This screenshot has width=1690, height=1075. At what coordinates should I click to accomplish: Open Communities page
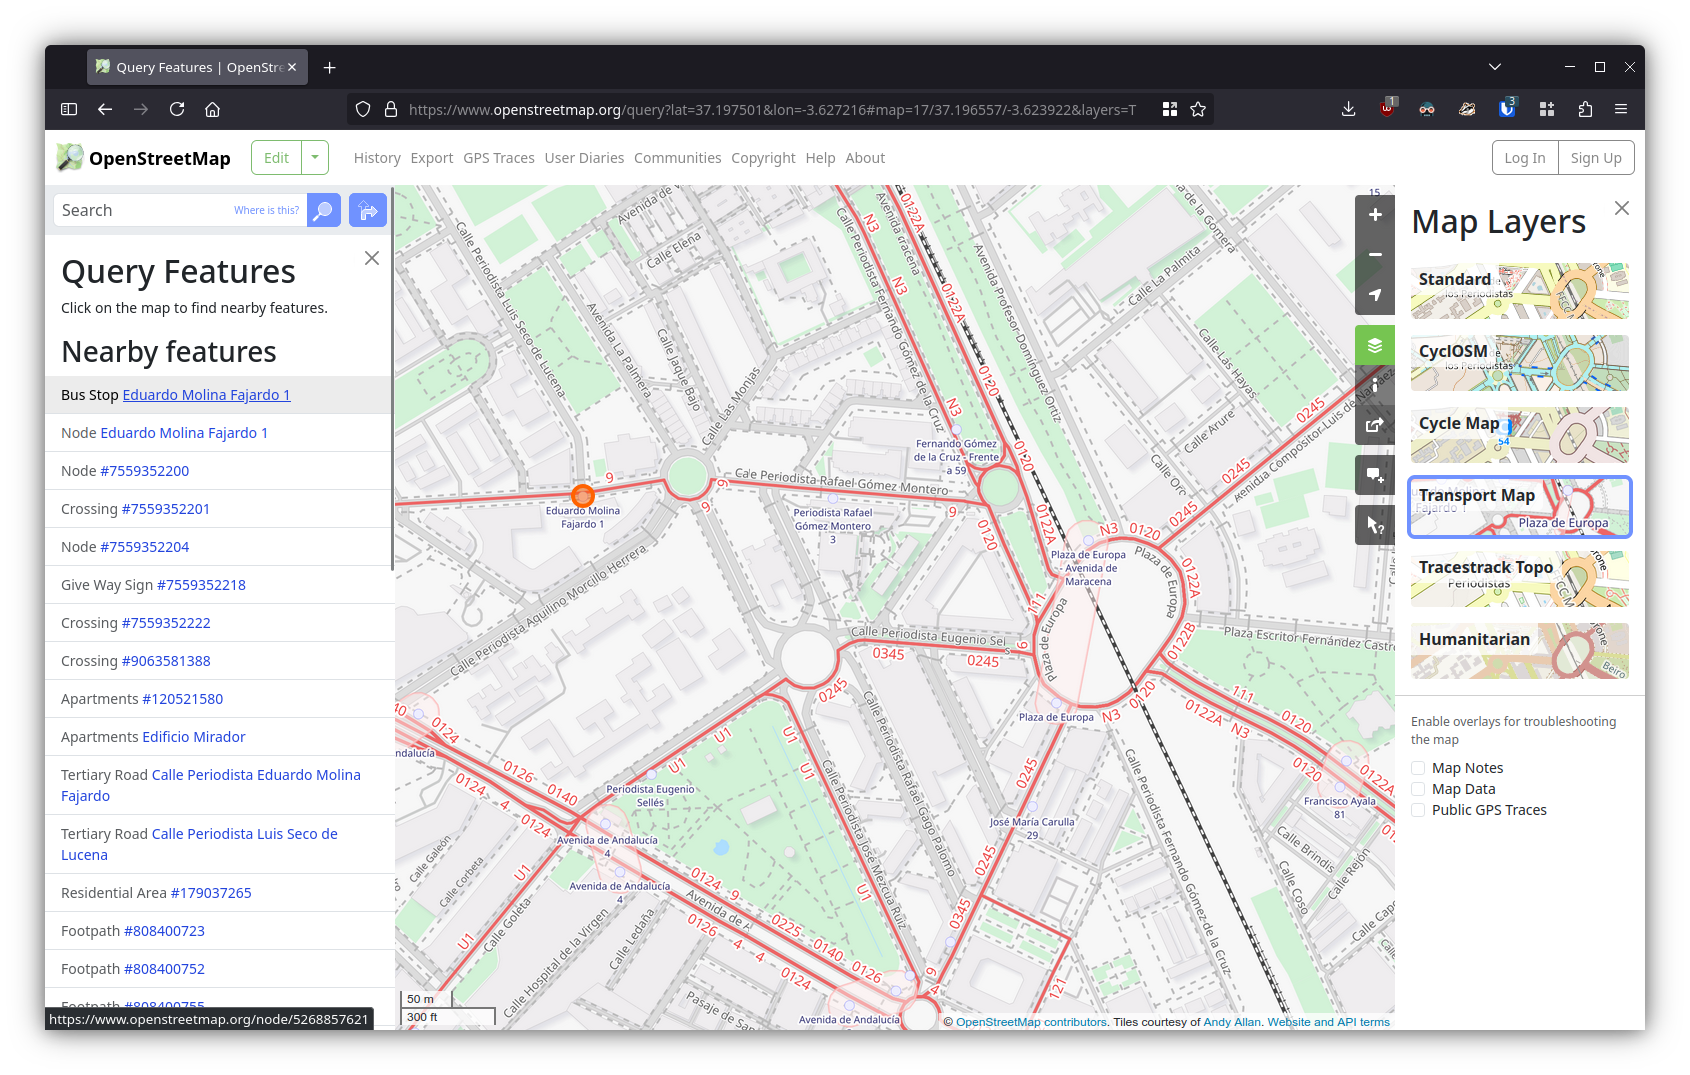click(x=678, y=158)
